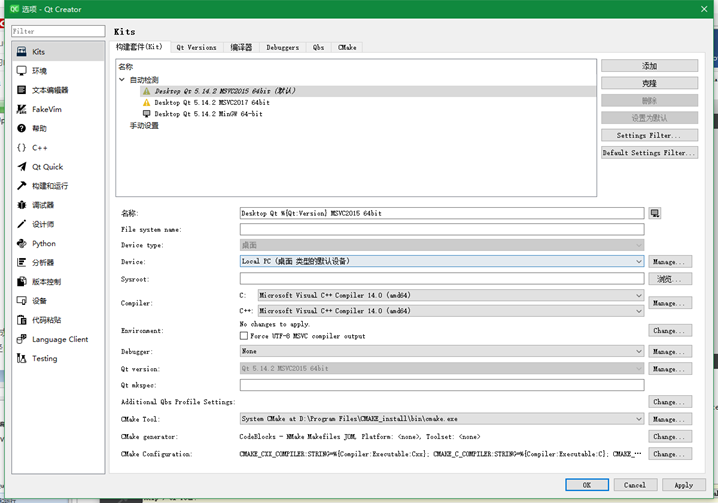Select the C++ settings category
The height and width of the screenshot is (503, 718).
[x=58, y=148]
